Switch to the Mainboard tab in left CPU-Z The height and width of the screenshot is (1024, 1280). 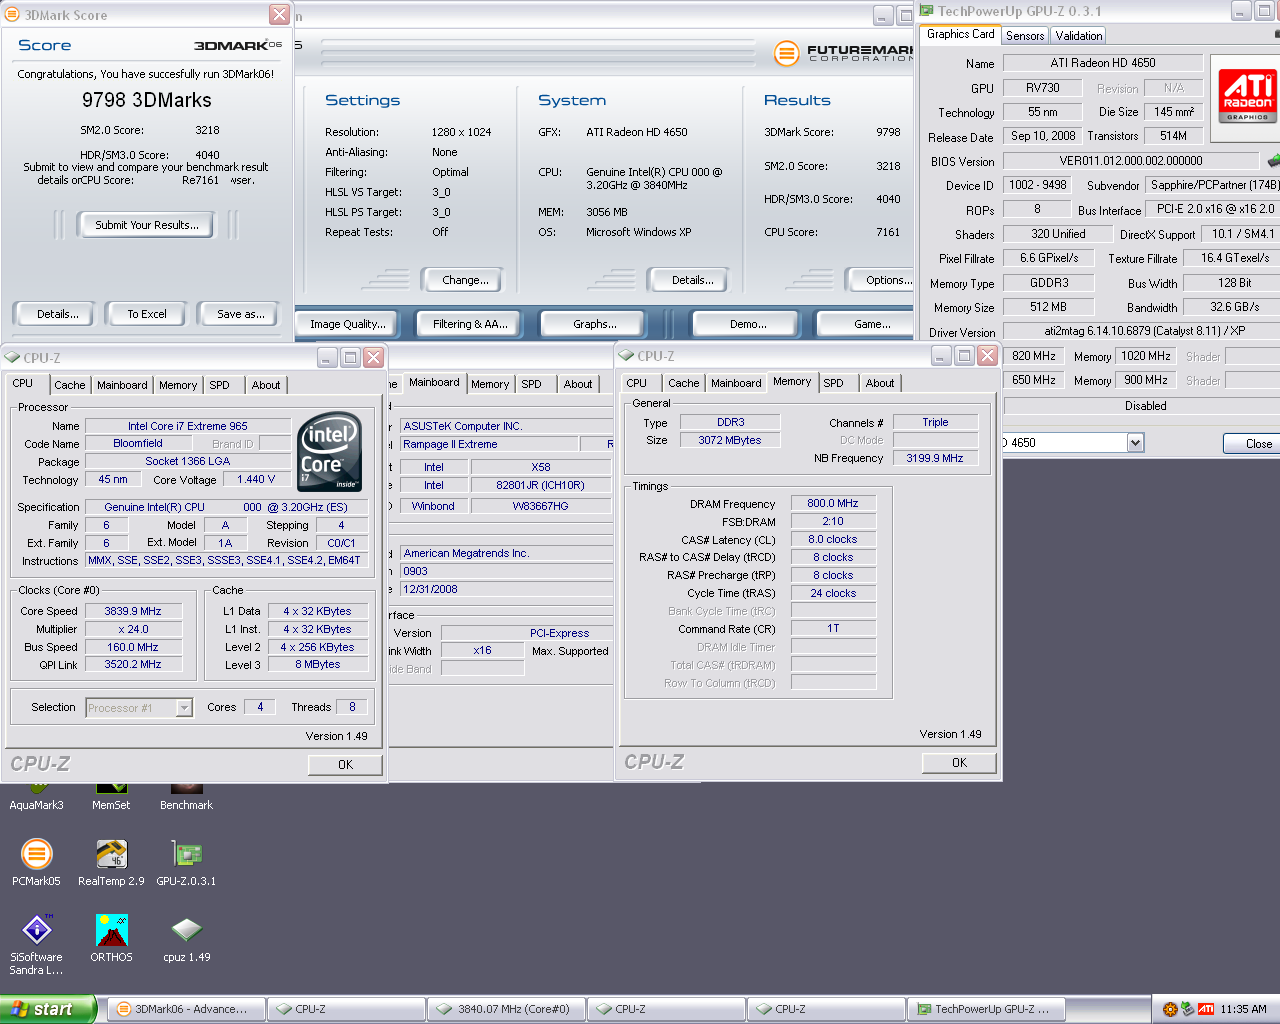click(122, 385)
